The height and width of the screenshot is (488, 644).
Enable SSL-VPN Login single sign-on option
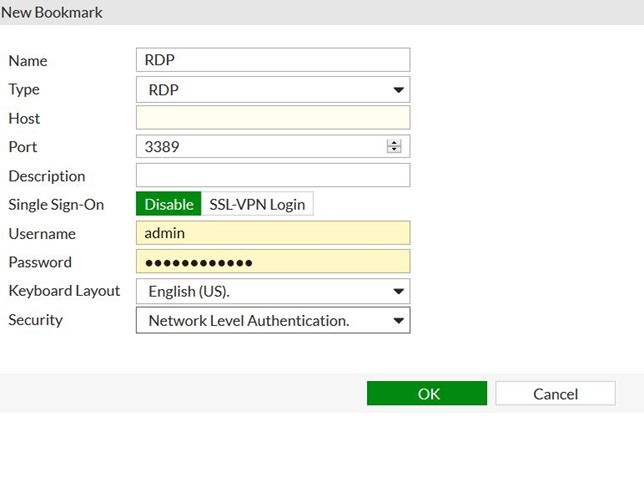coord(257,204)
